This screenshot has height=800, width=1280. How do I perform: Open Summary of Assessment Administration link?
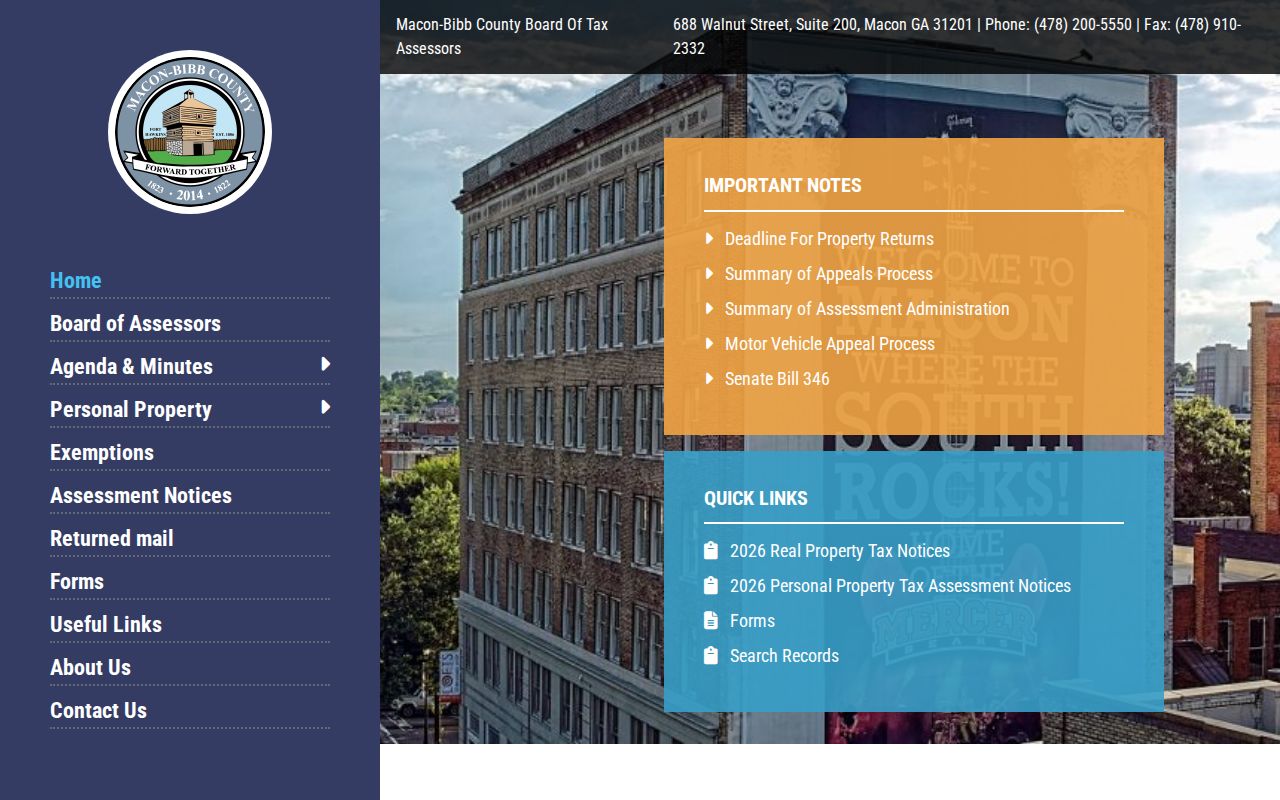click(867, 309)
